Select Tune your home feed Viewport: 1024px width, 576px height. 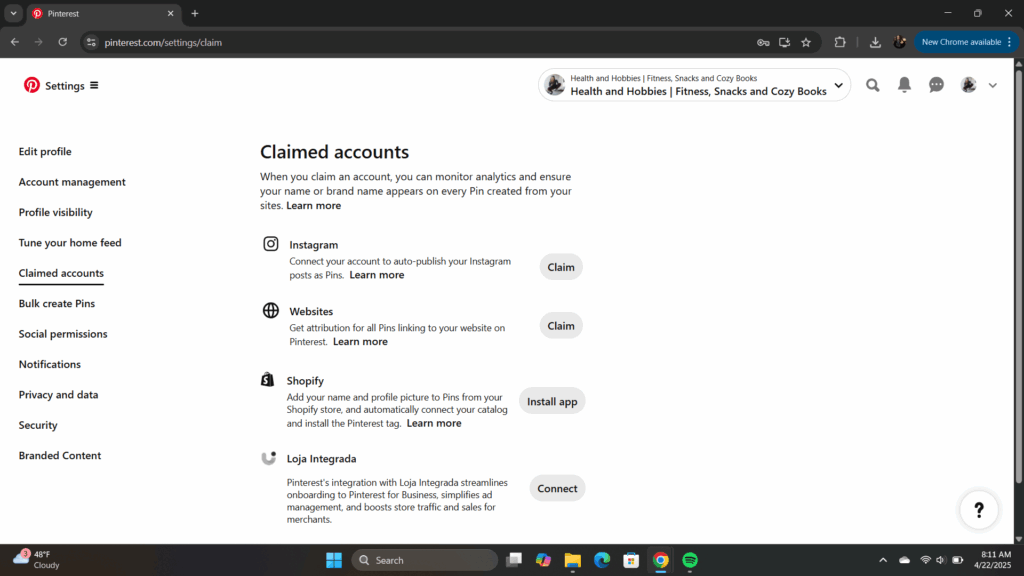click(x=70, y=242)
